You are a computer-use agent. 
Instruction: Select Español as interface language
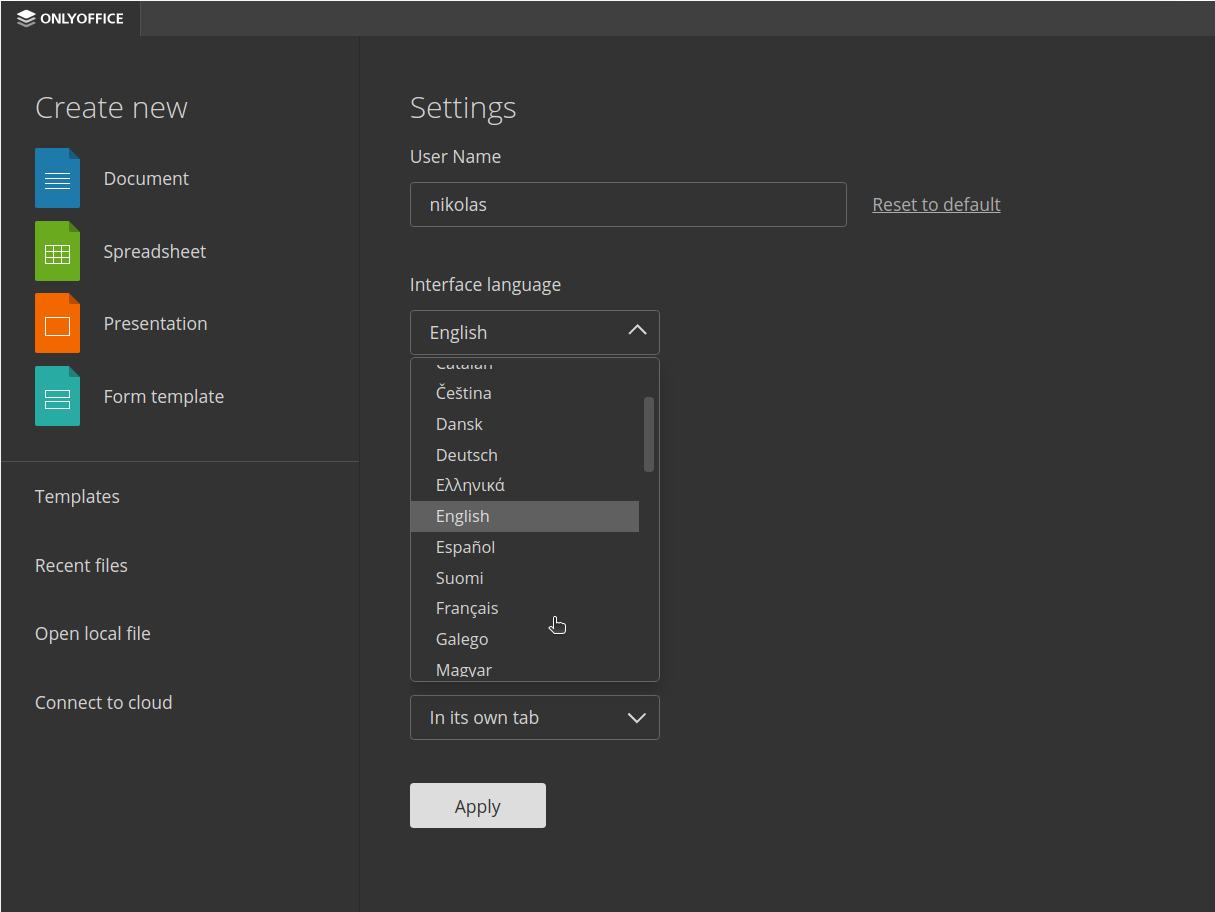465,547
